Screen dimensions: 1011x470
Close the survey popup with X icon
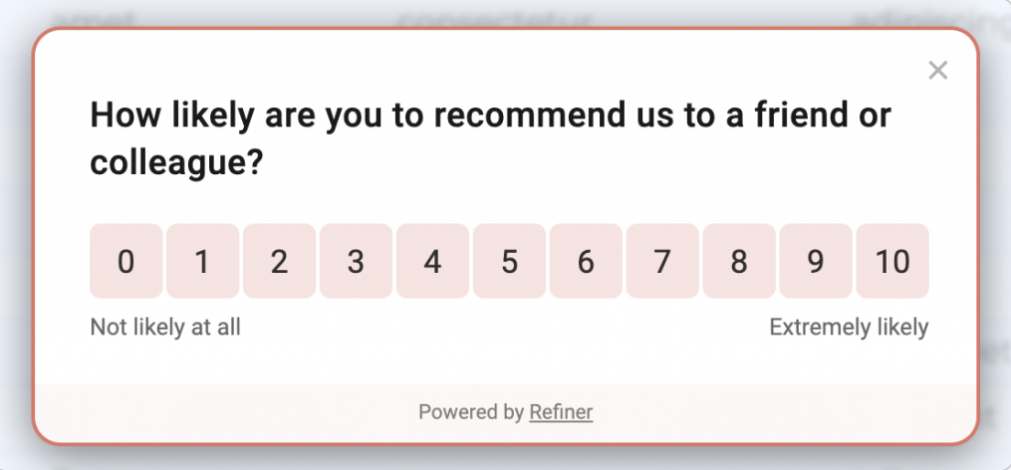937,70
